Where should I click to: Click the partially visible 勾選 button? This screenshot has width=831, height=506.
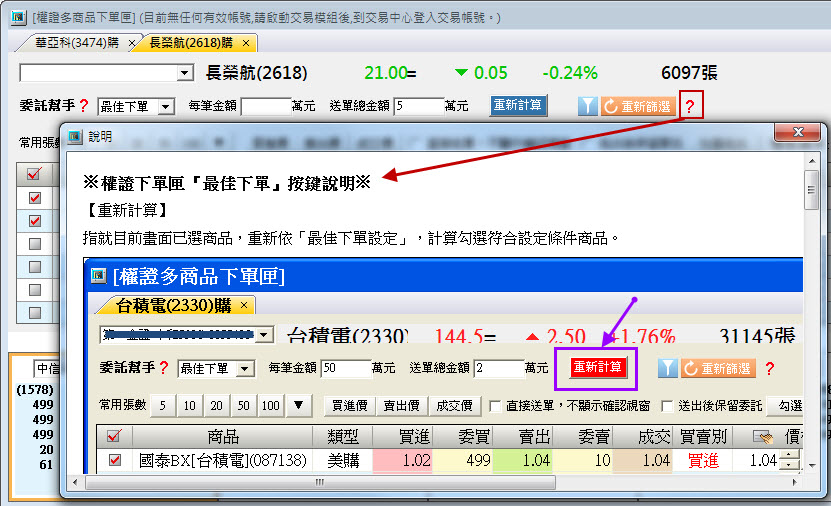pyautogui.click(x=786, y=406)
